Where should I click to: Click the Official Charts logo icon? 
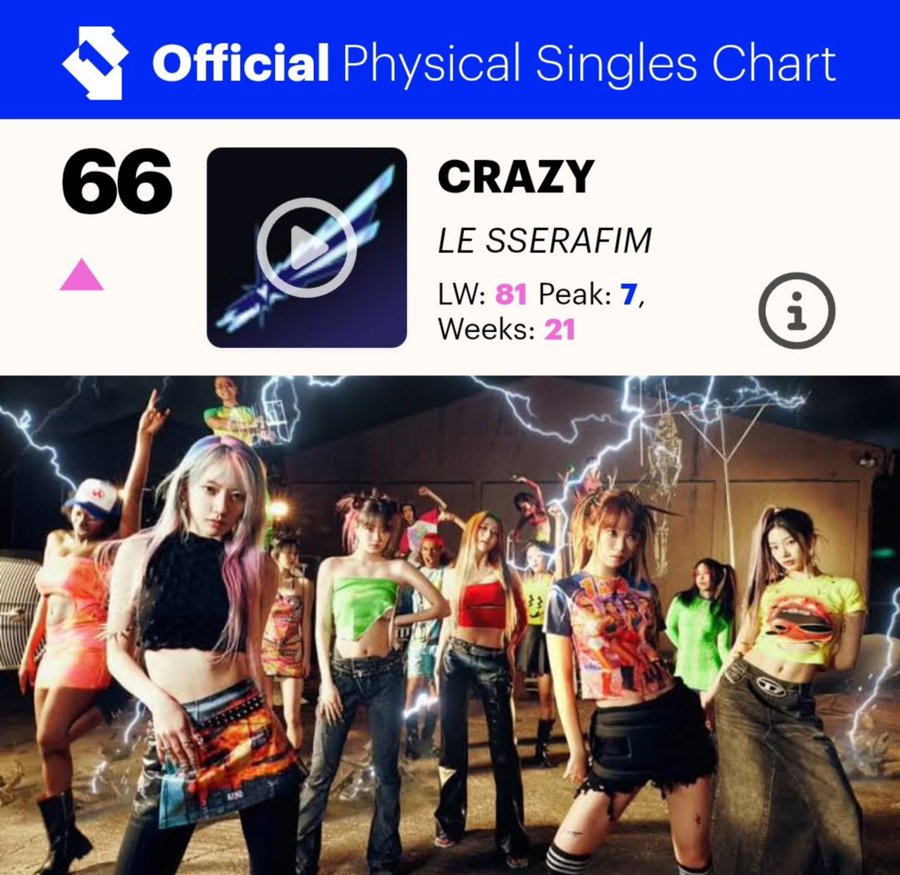(95, 63)
